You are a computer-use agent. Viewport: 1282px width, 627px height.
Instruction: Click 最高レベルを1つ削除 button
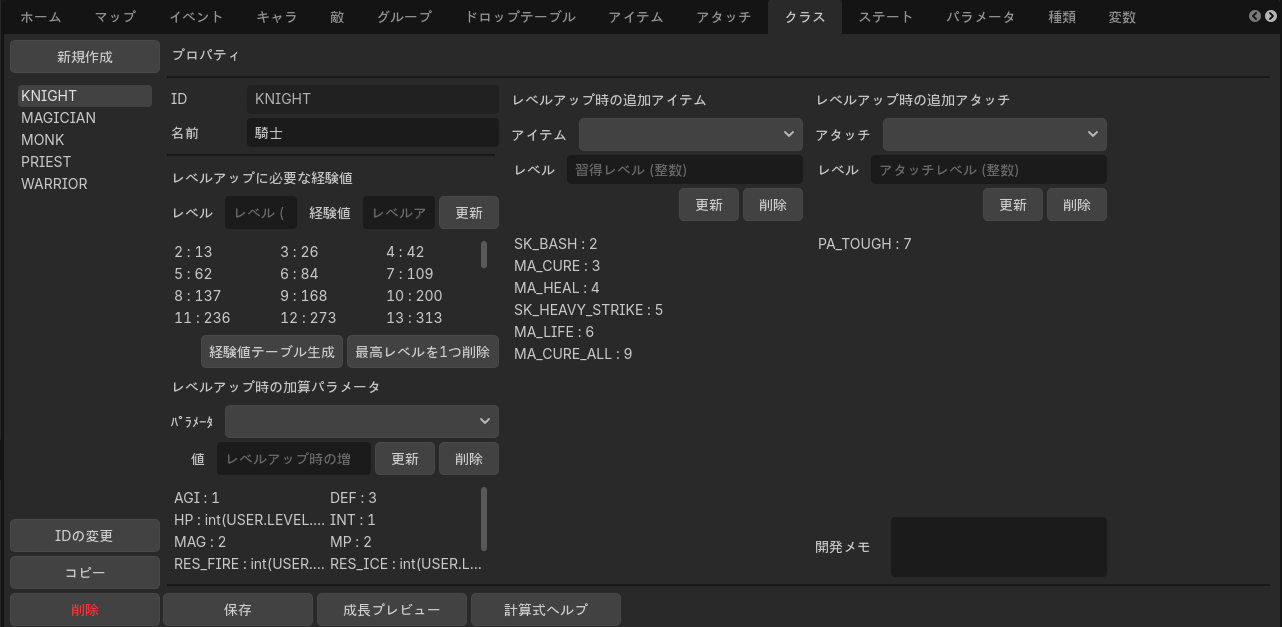click(x=423, y=352)
